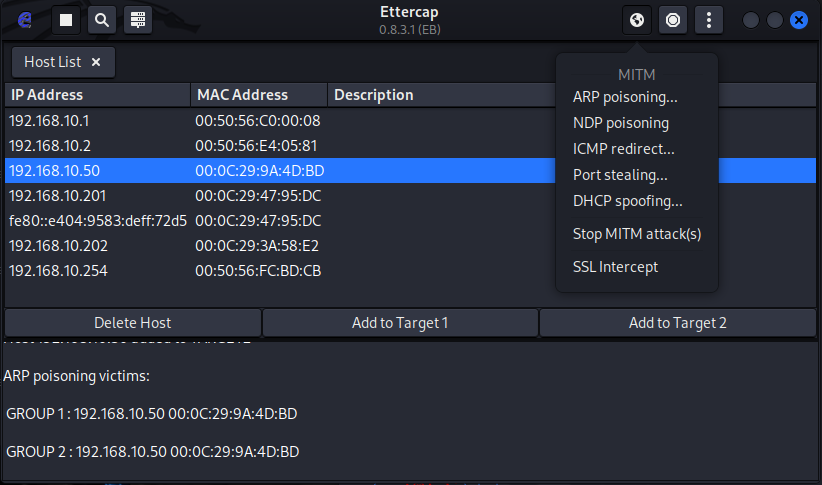Open the three-dot Ettercap menu

click(709, 20)
